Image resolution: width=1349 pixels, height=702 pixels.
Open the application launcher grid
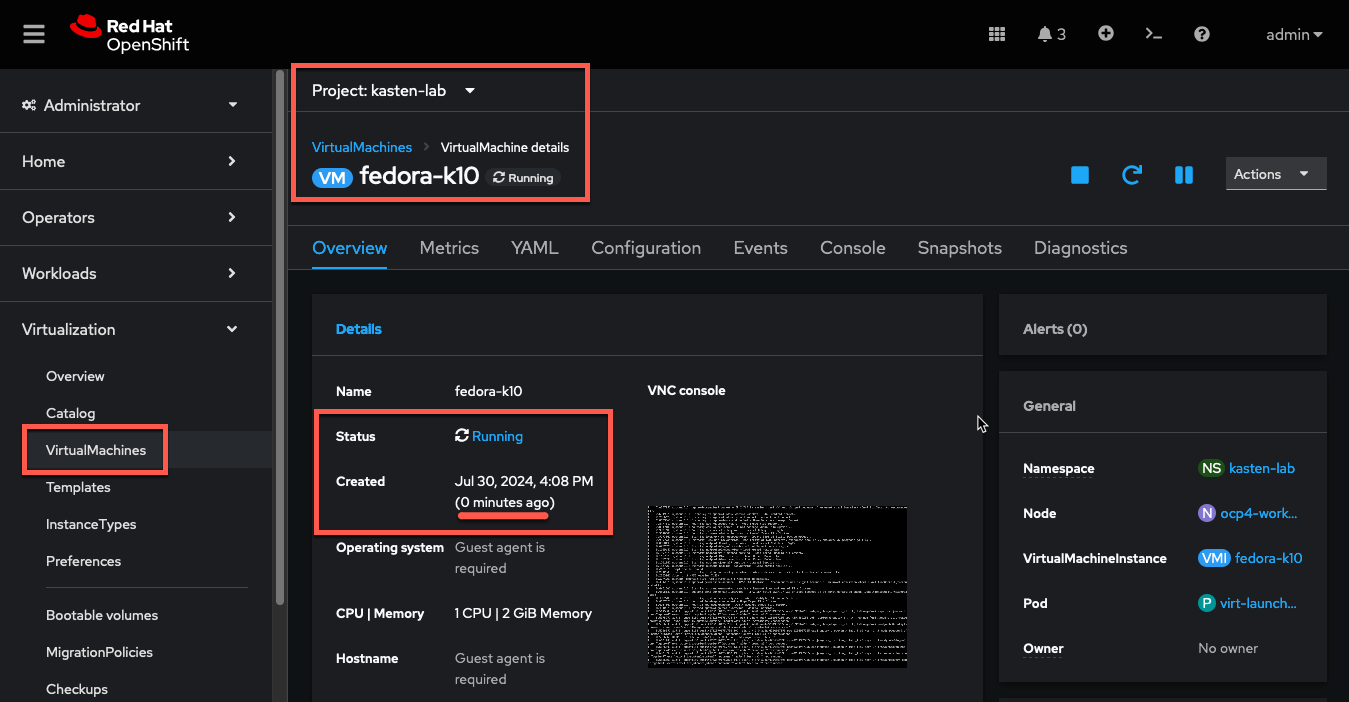[x=997, y=34]
